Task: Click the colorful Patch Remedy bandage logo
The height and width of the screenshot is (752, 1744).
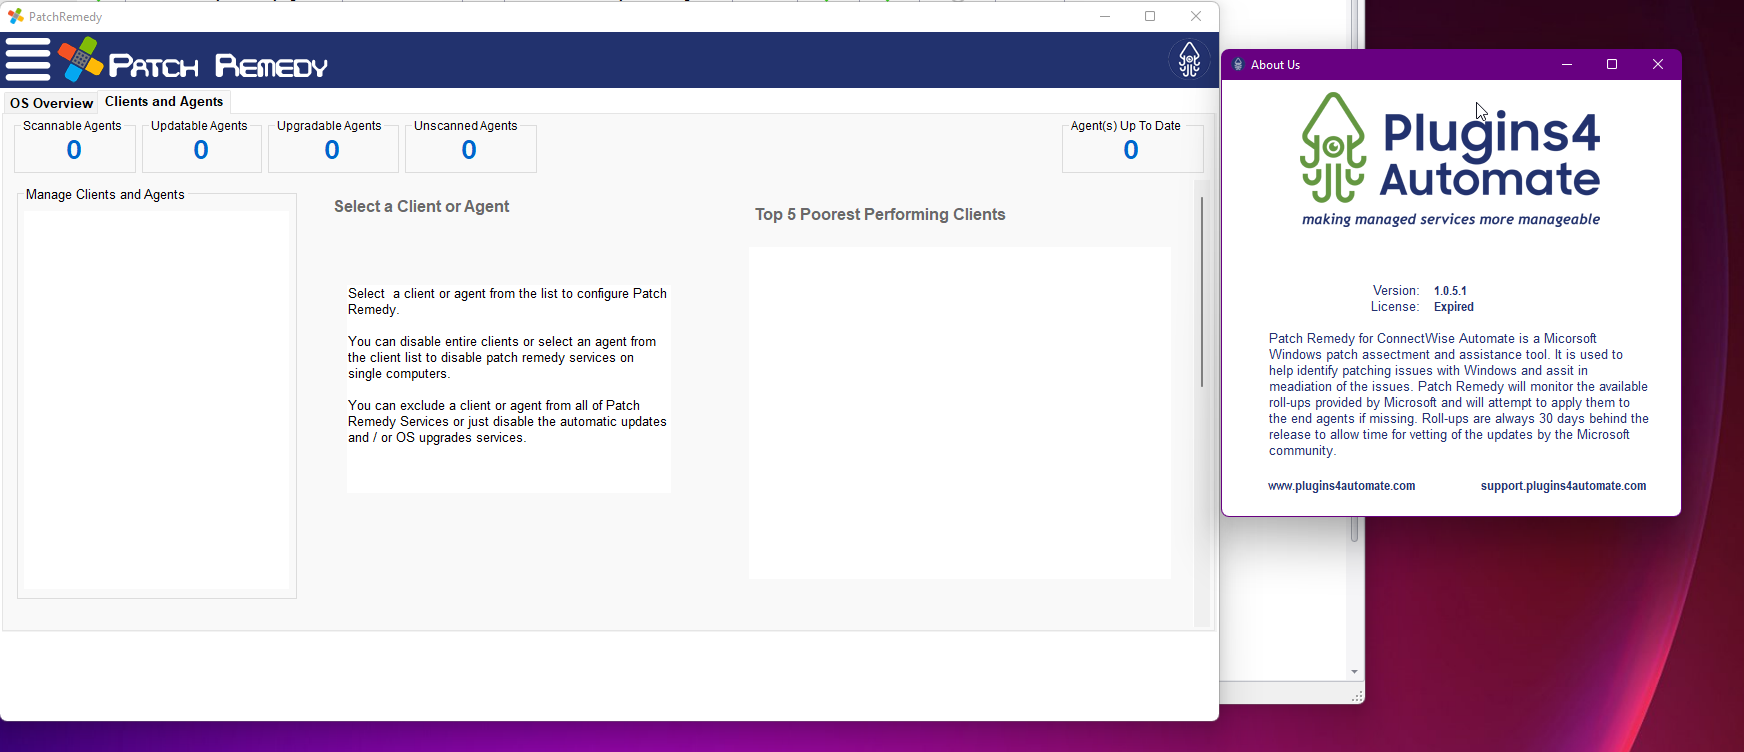Action: pos(80,59)
